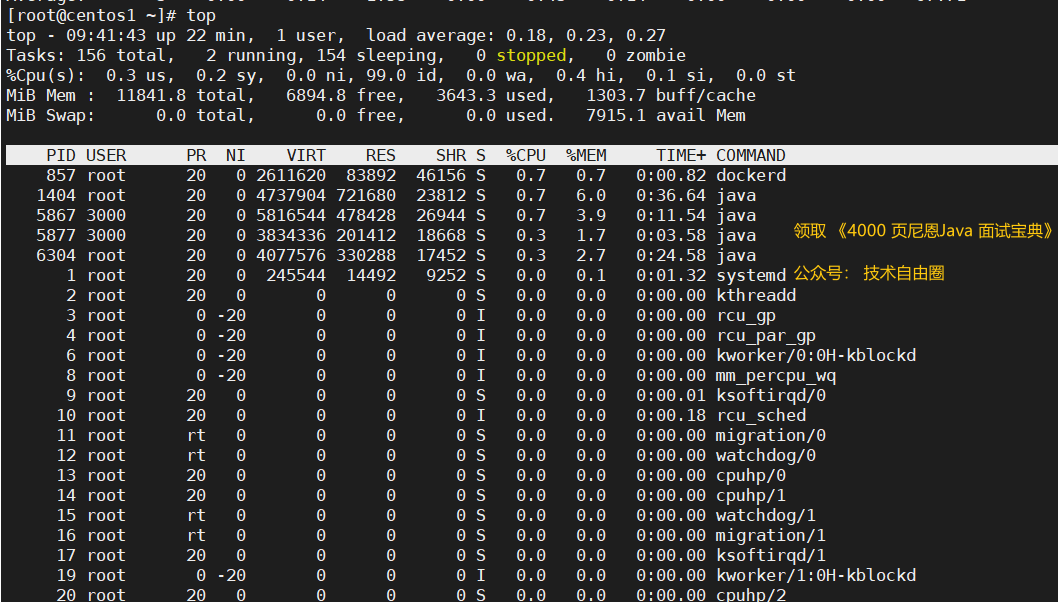Click the yellow 'stopped' word

(x=531, y=55)
